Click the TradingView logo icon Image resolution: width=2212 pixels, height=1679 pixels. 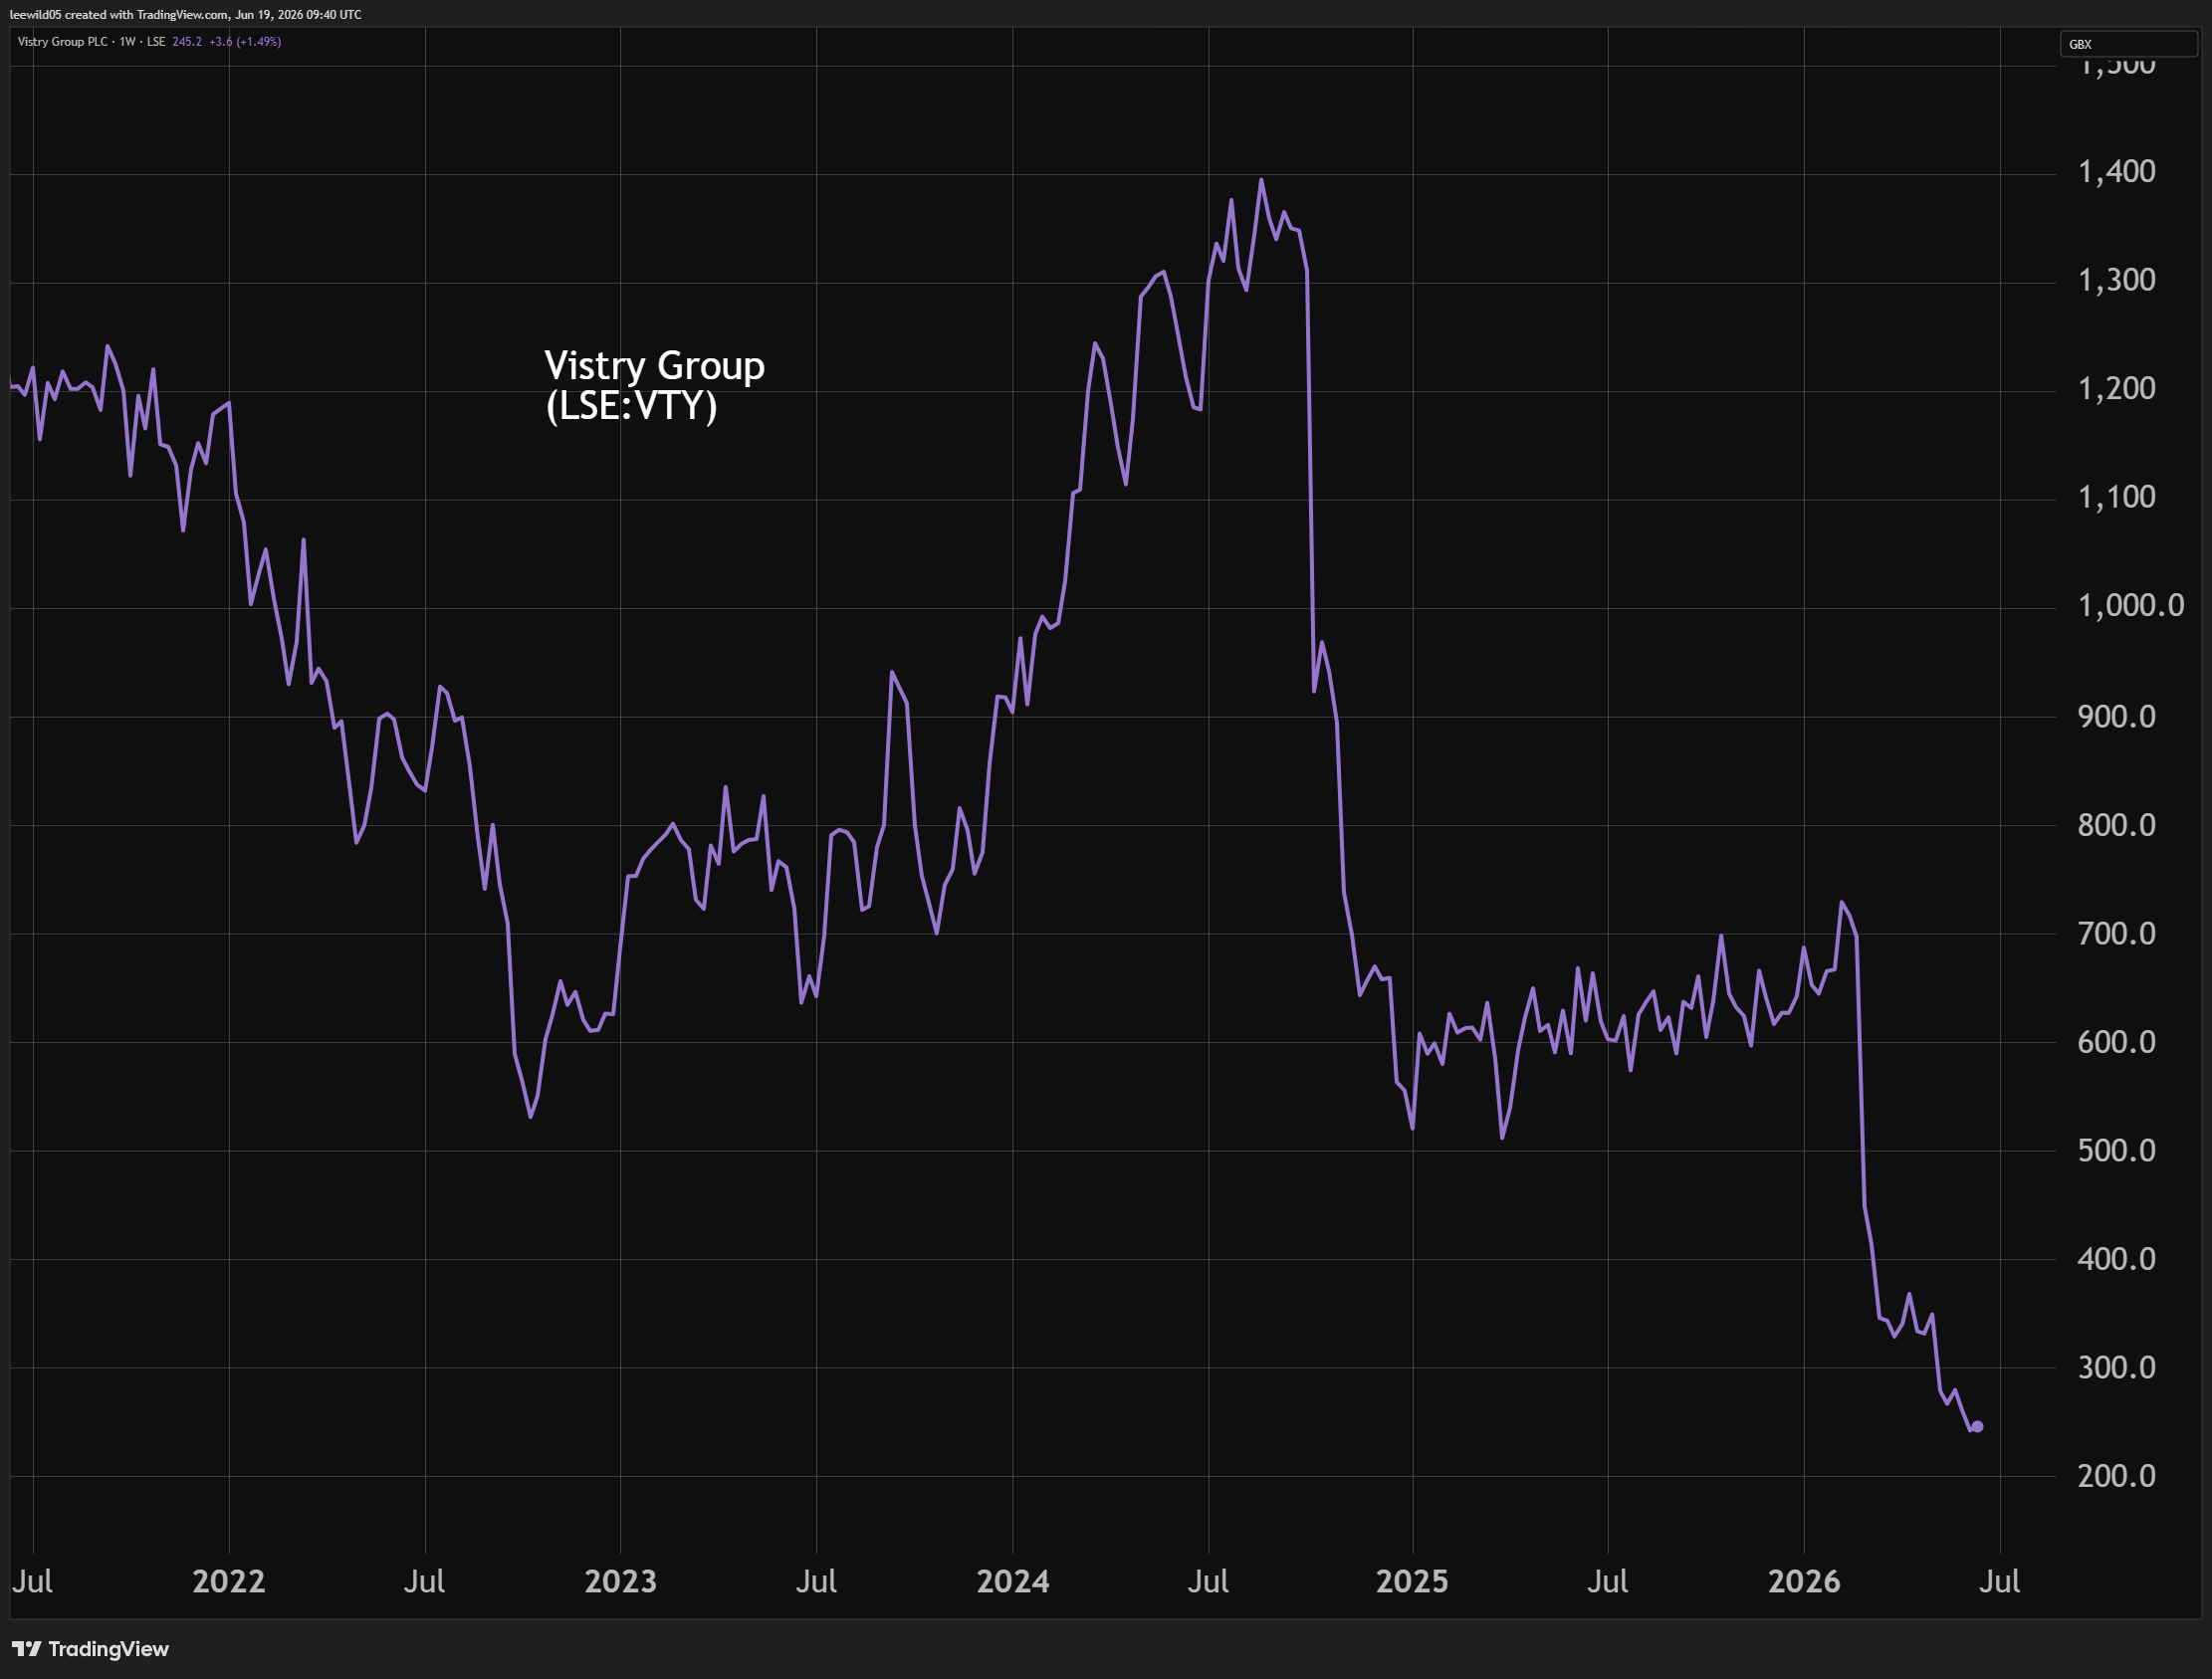[x=26, y=1649]
